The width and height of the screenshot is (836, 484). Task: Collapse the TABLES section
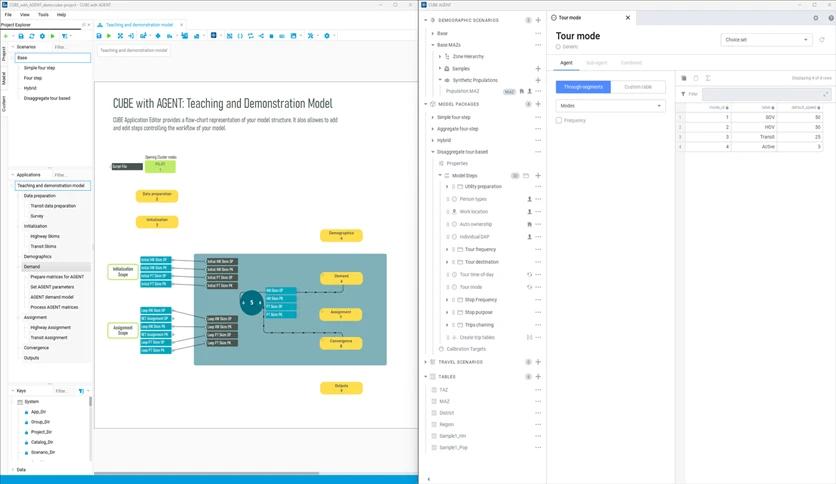[x=425, y=376]
